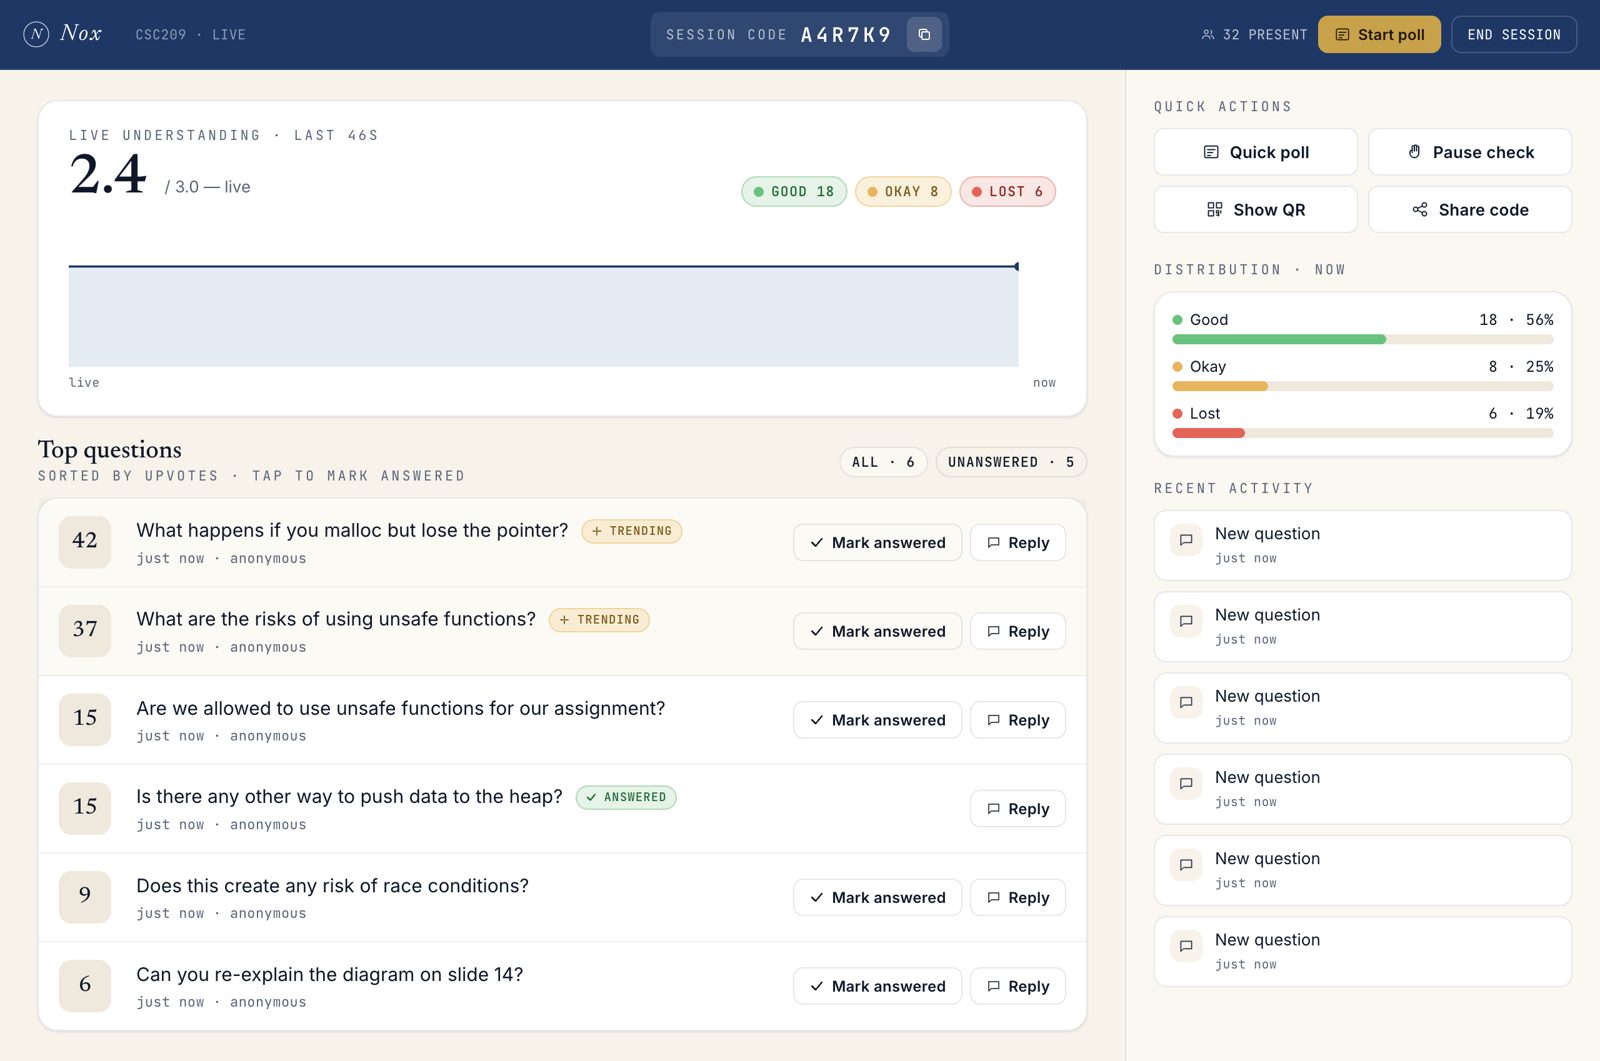The width and height of the screenshot is (1600, 1061).
Task: Click the 6 upvote count box
Action: click(x=85, y=986)
